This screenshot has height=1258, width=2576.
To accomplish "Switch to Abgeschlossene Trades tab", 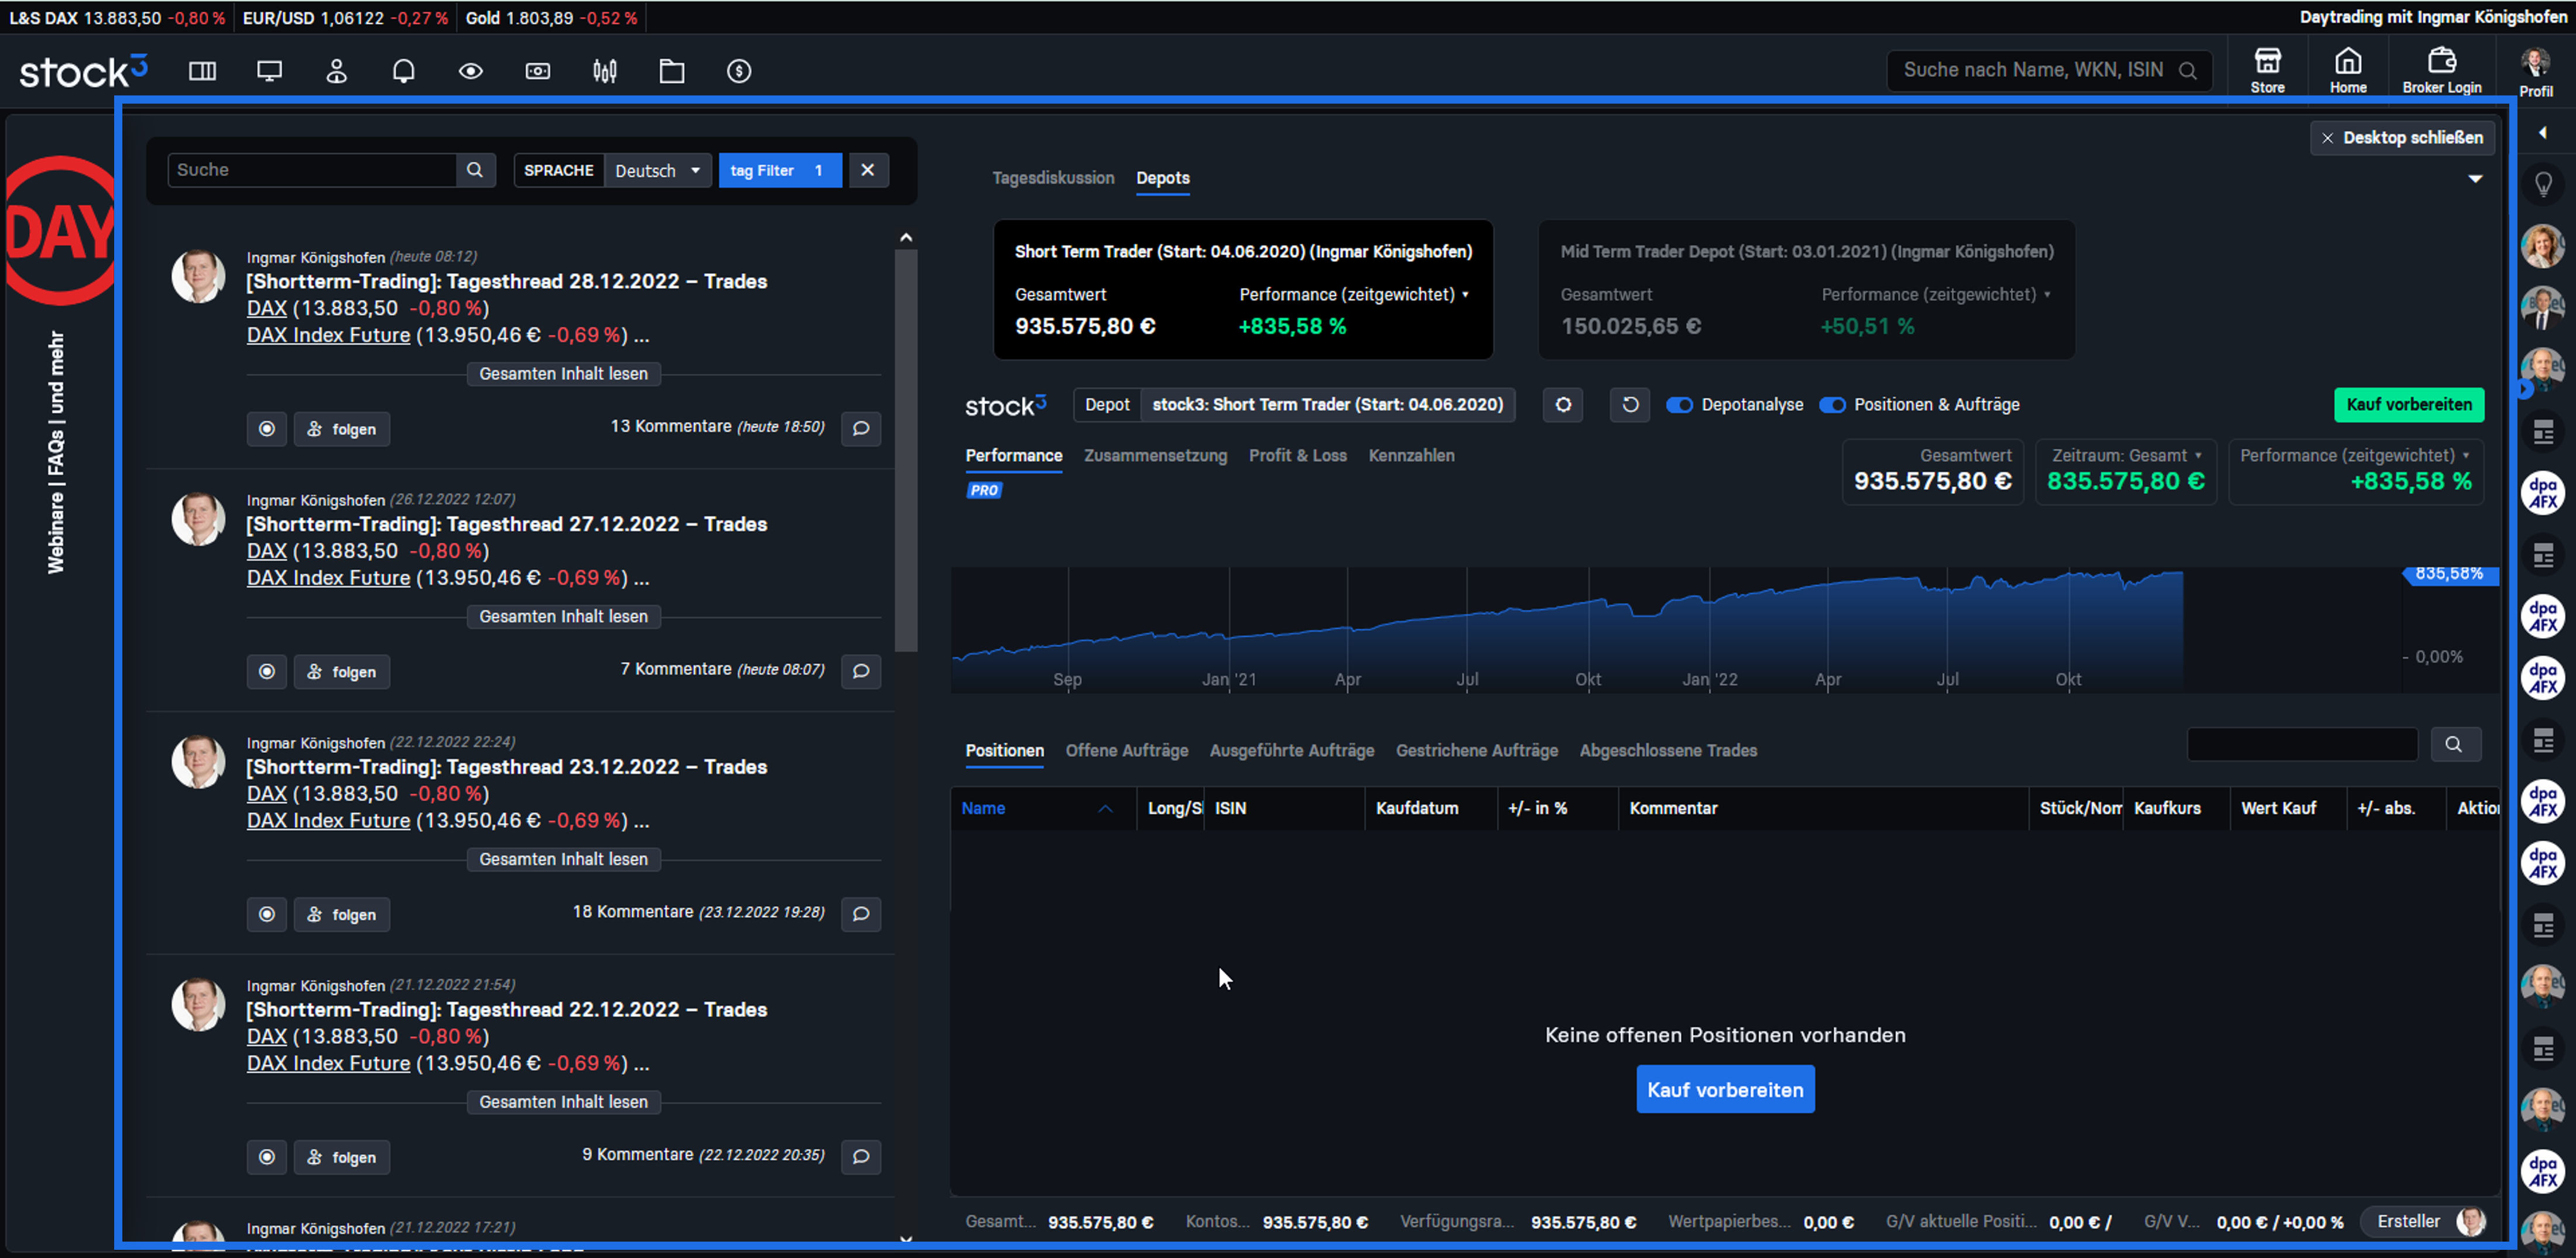I will (x=1668, y=751).
